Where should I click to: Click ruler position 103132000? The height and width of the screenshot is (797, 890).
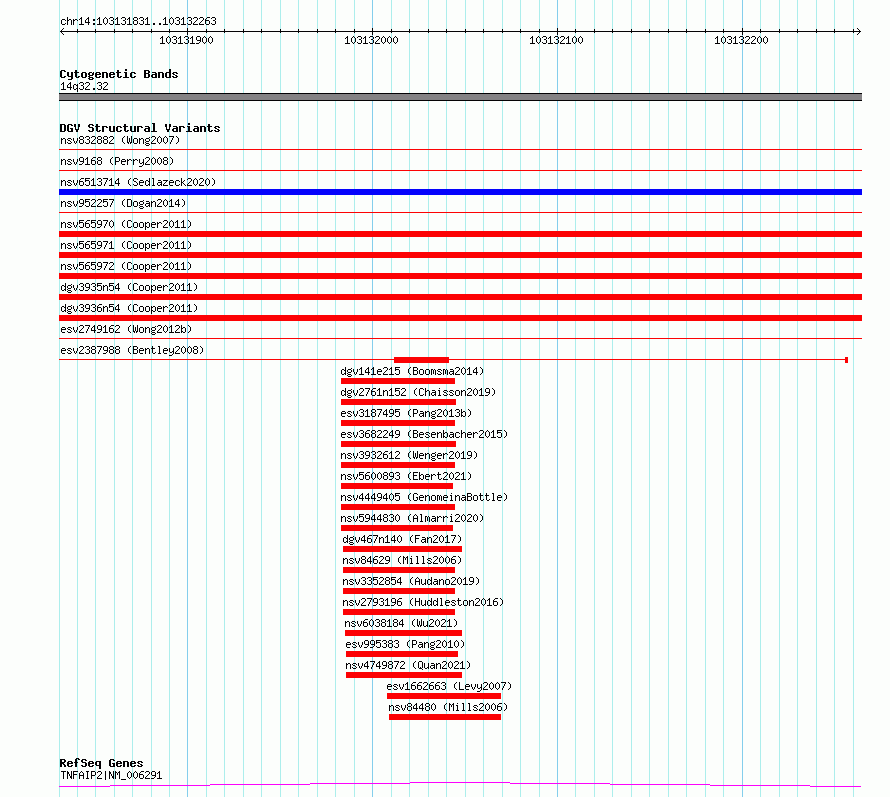coord(371,40)
